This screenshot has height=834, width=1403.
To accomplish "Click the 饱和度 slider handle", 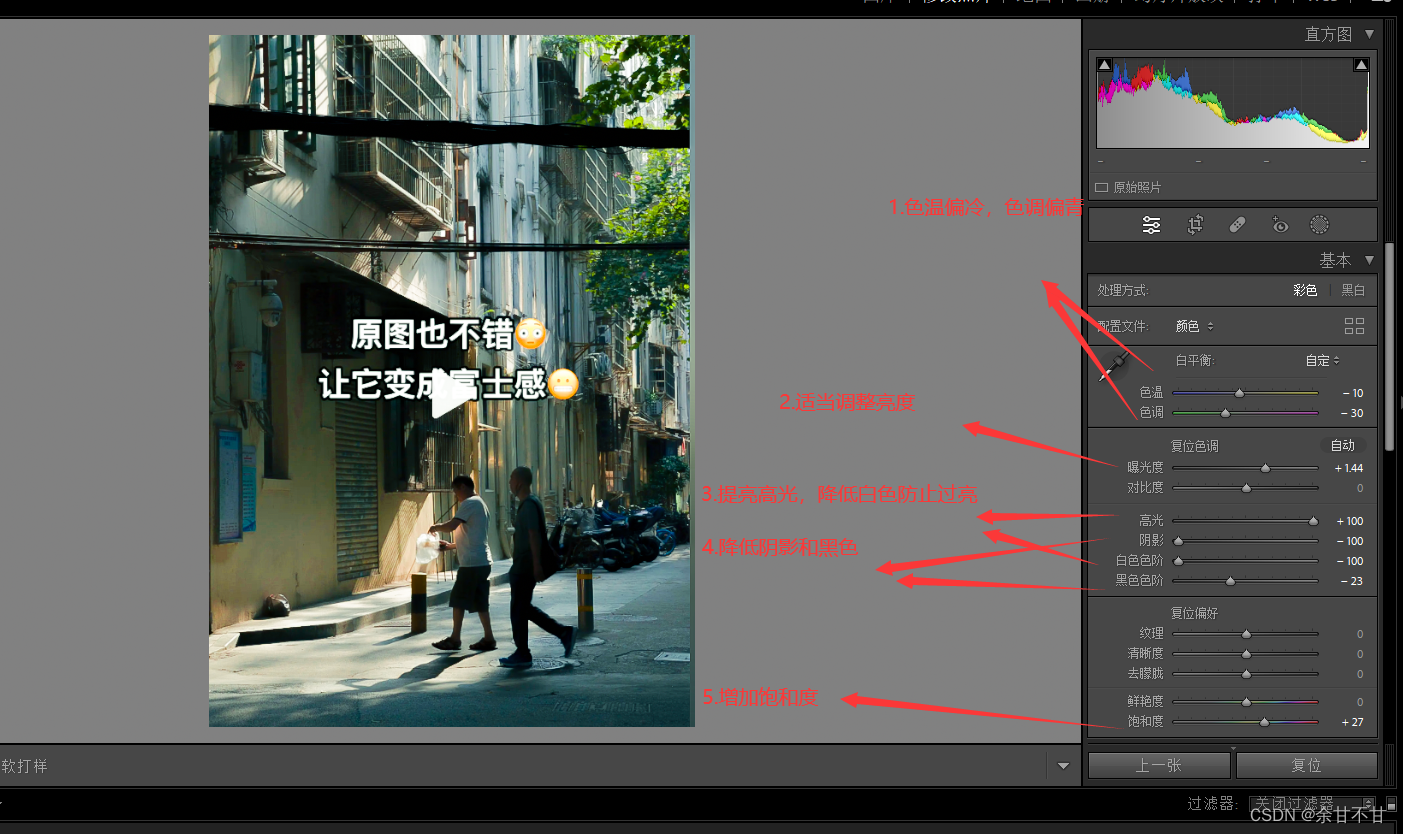I will click(1264, 722).
